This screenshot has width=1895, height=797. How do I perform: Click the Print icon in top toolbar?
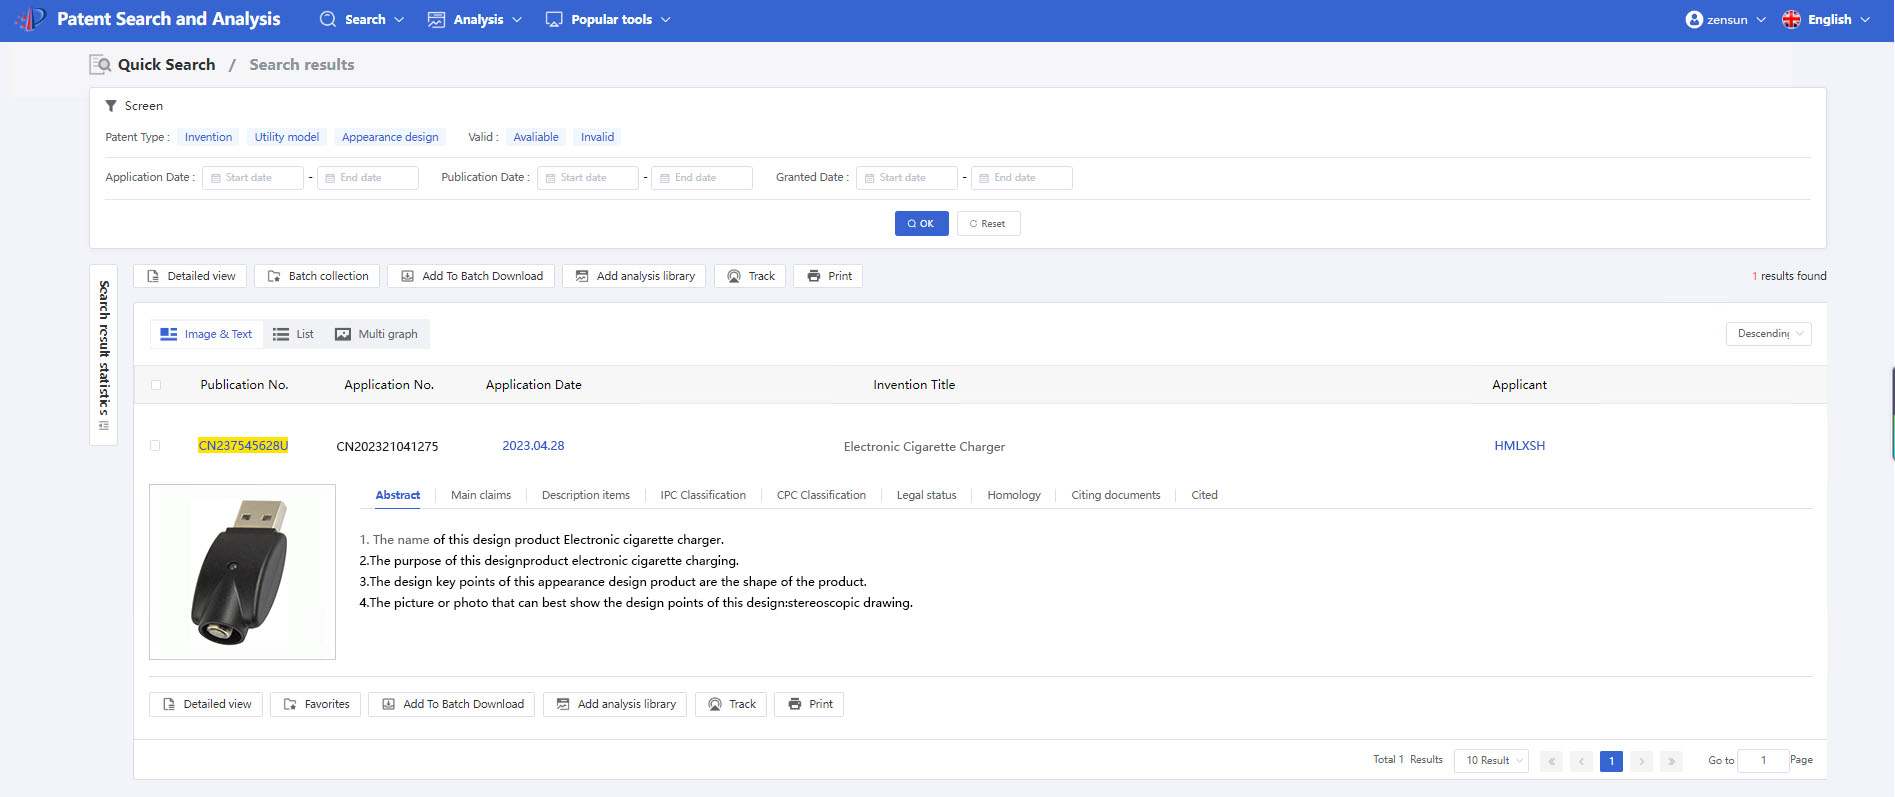pyautogui.click(x=814, y=276)
